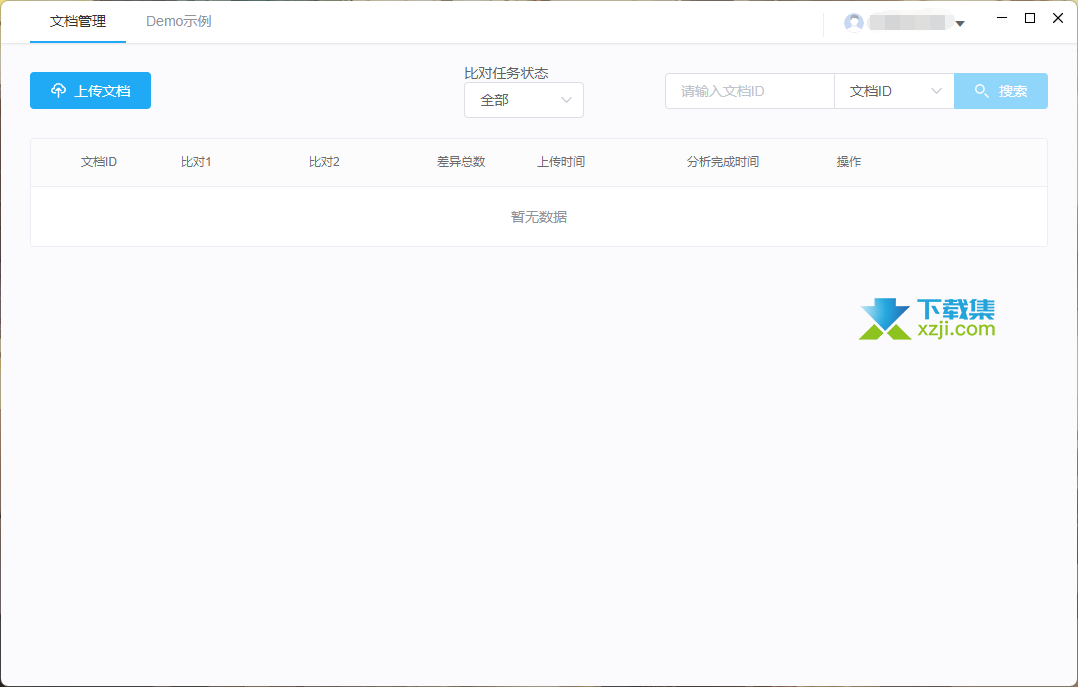This screenshot has height=687, width=1078.
Task: Click the 操作 column header
Action: tap(848, 162)
